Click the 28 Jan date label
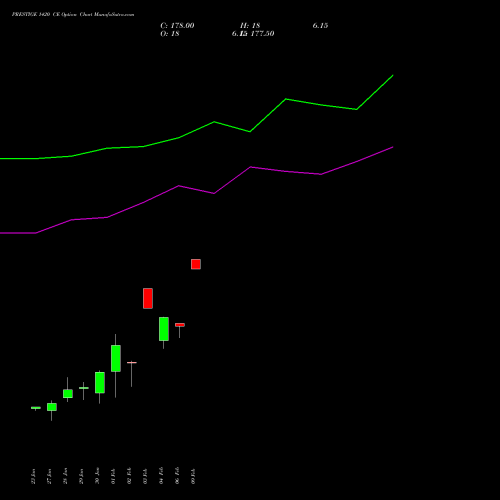This screenshot has height=500, width=500. [x=65, y=477]
